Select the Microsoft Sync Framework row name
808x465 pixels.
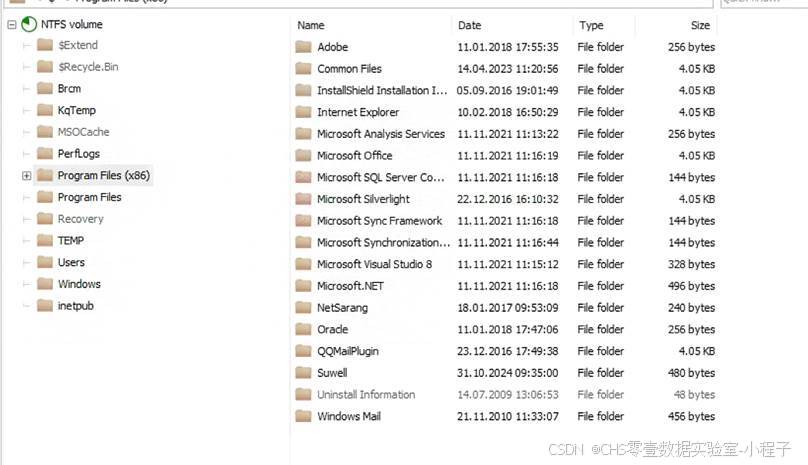(x=379, y=221)
